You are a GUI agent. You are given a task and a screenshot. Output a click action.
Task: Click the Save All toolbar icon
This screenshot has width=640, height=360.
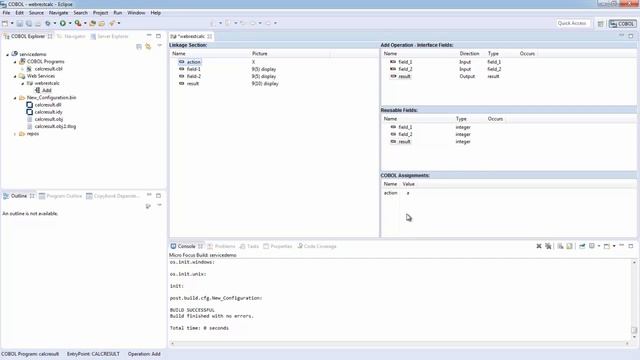[29, 23]
